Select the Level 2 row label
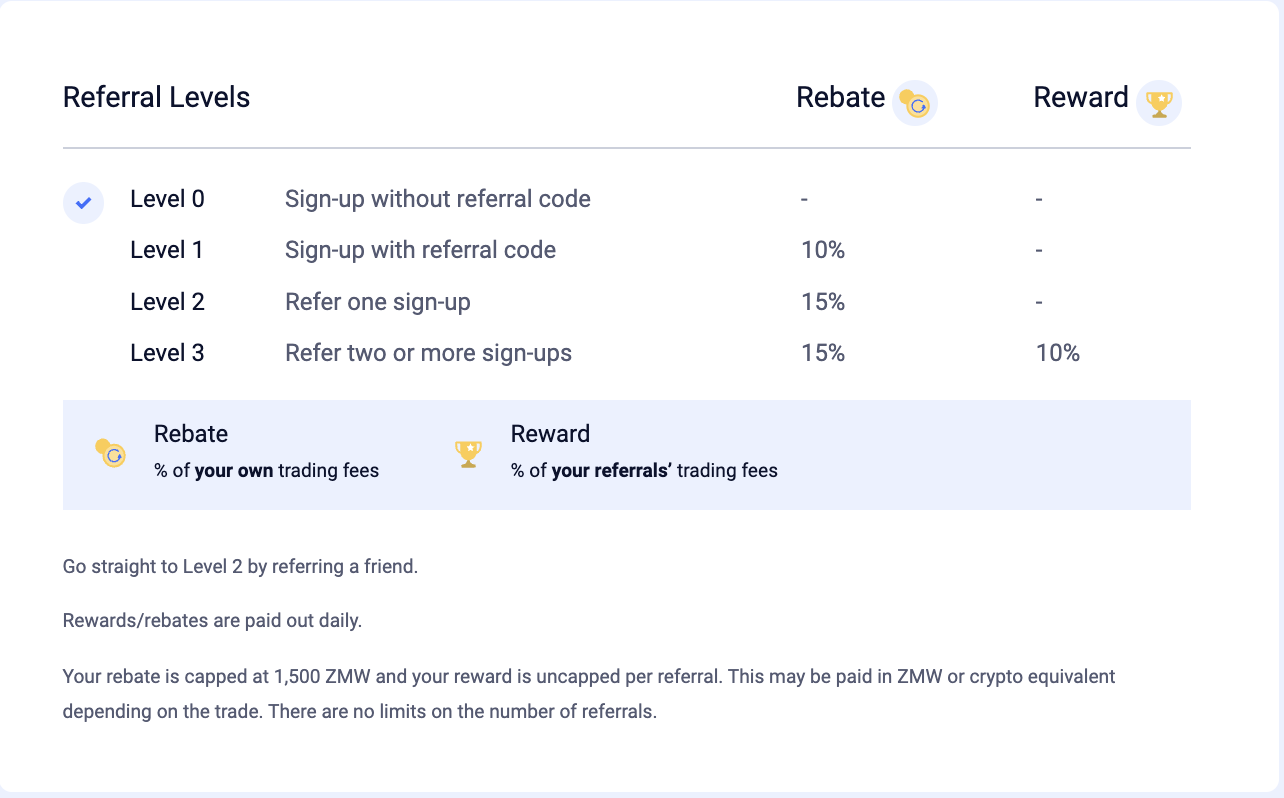 (x=167, y=302)
